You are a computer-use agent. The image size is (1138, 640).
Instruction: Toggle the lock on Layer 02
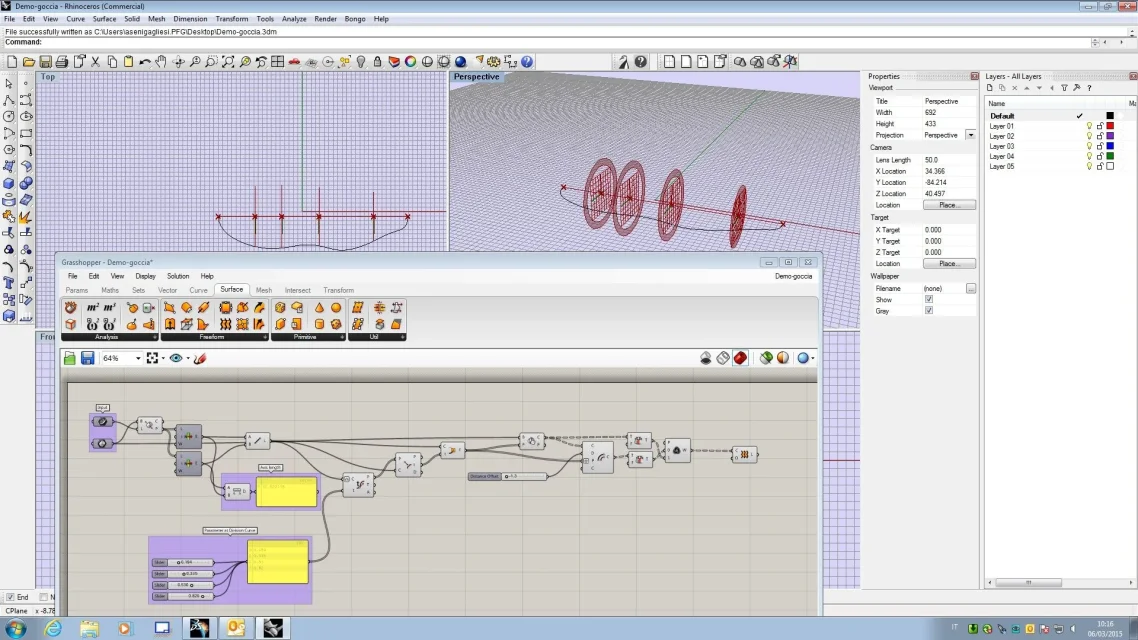click(x=1100, y=136)
